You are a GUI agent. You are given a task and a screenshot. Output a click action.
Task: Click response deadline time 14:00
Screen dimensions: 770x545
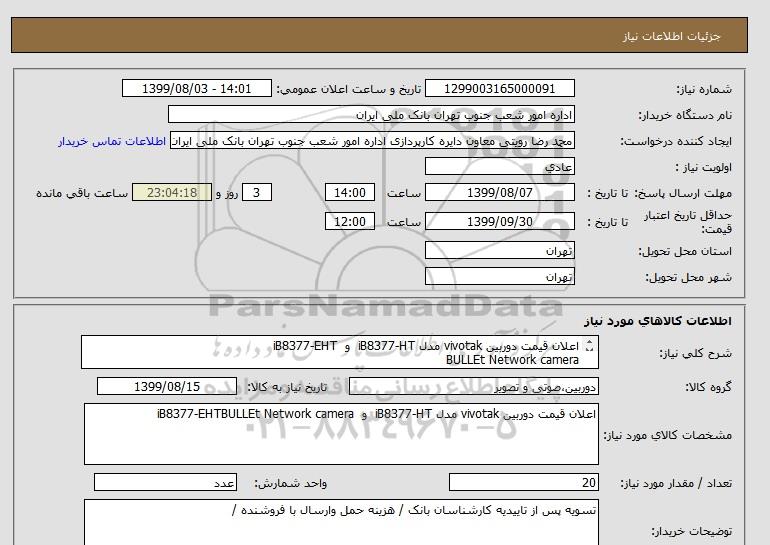[x=350, y=192]
